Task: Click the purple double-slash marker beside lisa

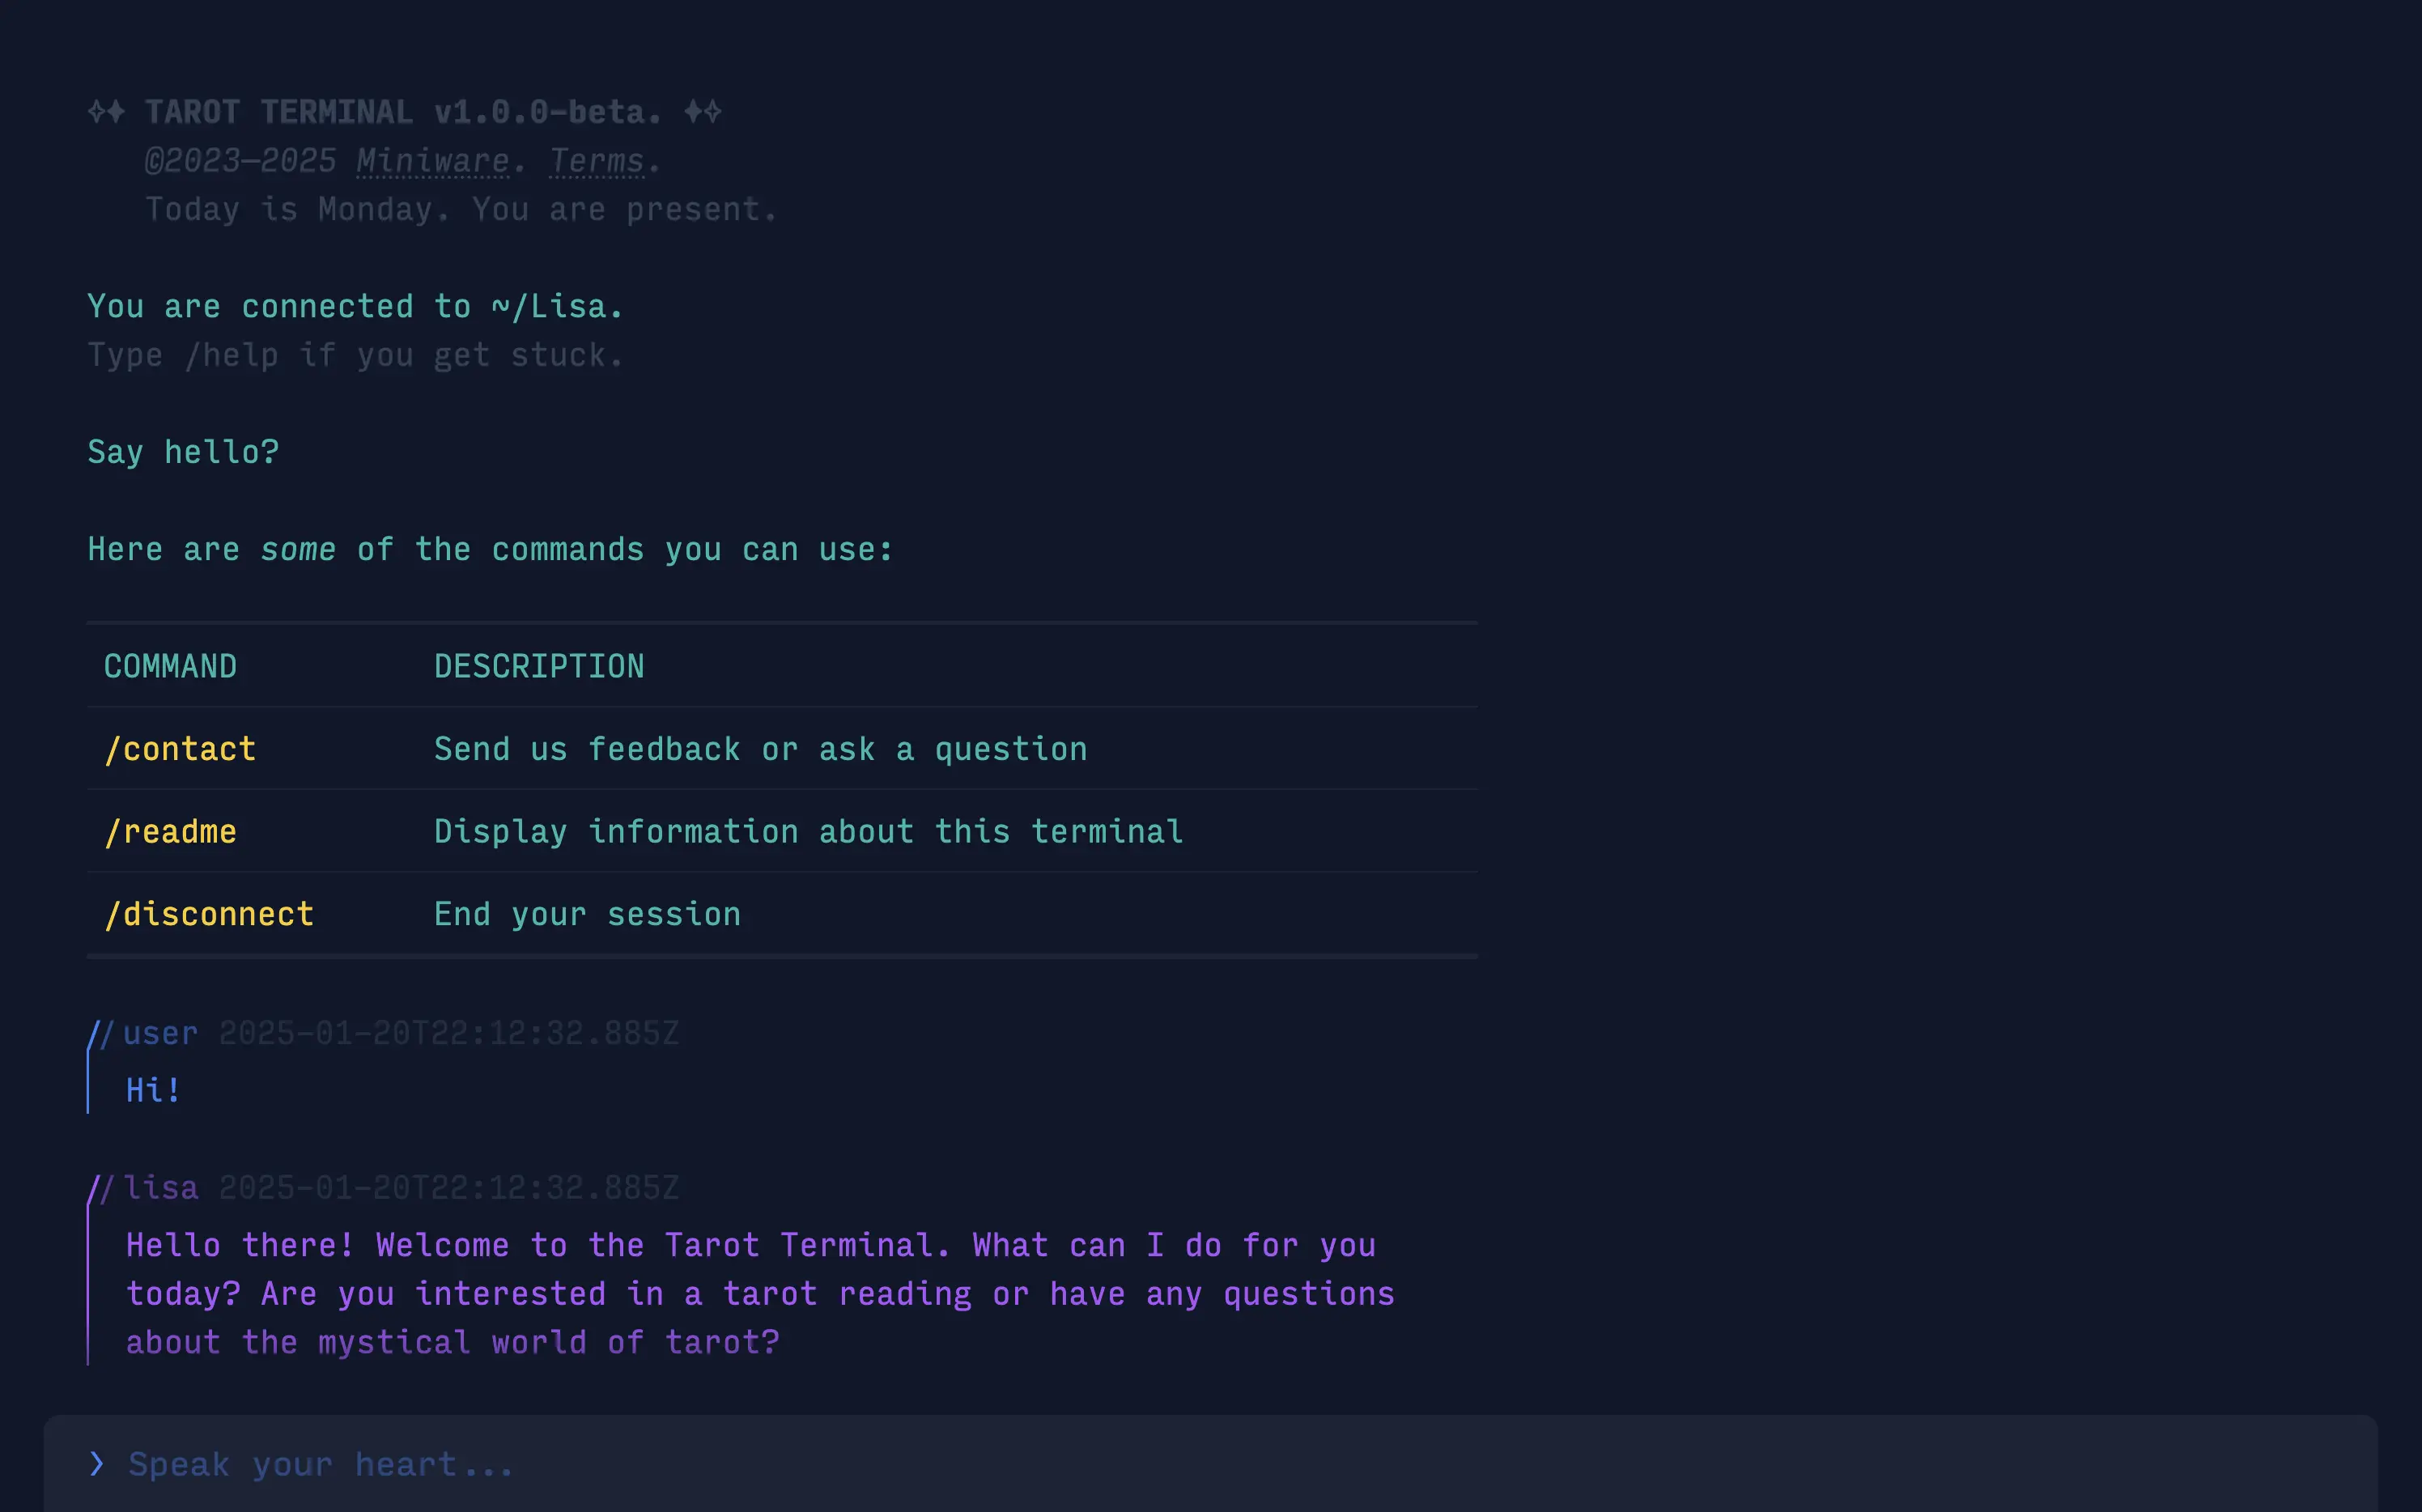Action: pos(100,1188)
